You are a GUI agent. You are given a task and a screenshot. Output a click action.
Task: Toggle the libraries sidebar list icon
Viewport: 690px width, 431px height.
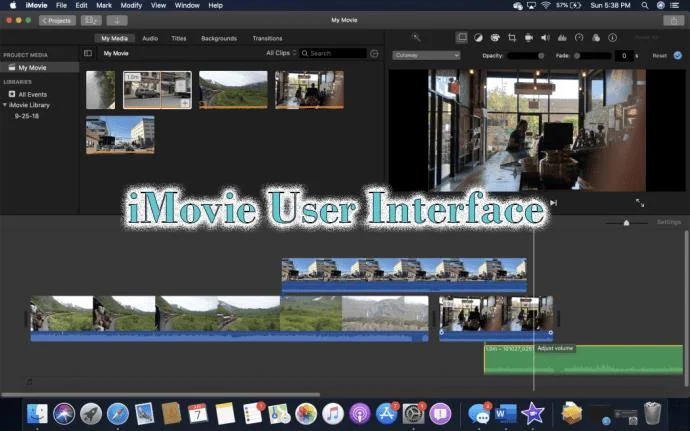pos(88,53)
